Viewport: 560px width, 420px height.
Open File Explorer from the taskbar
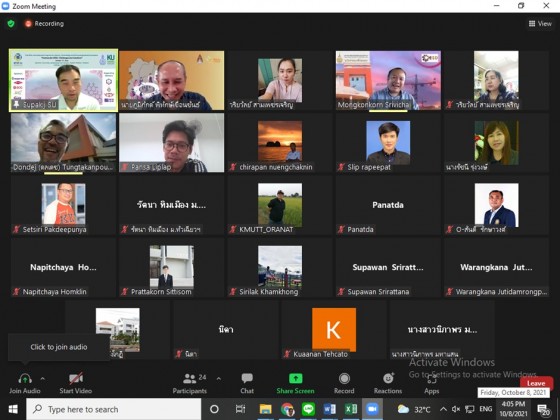coord(265,409)
